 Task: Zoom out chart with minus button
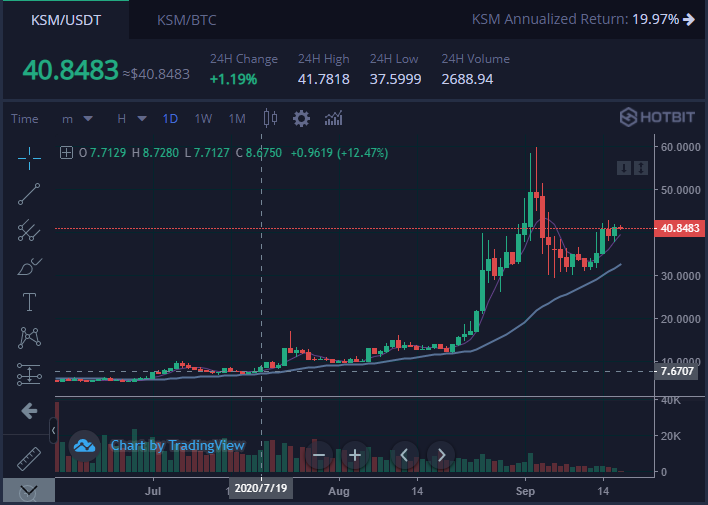(319, 455)
